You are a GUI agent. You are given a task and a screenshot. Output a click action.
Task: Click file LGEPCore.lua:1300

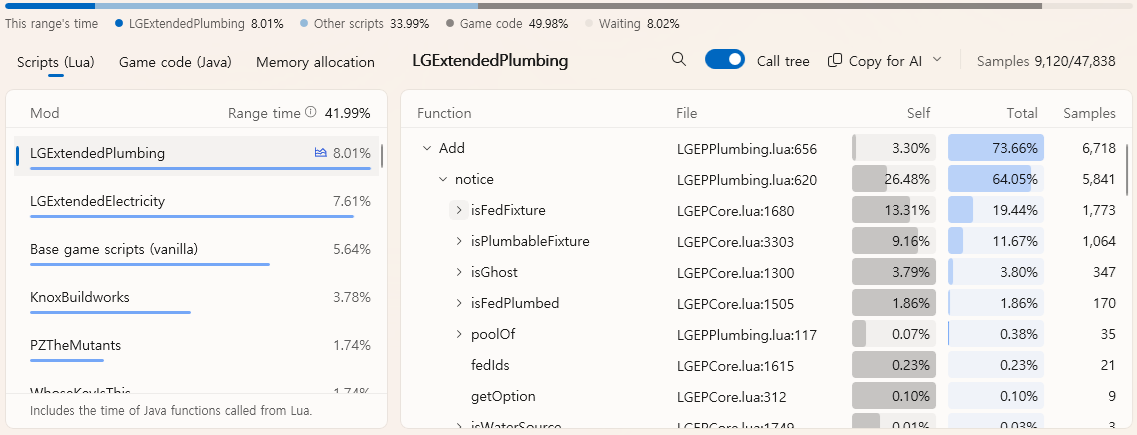[735, 273]
